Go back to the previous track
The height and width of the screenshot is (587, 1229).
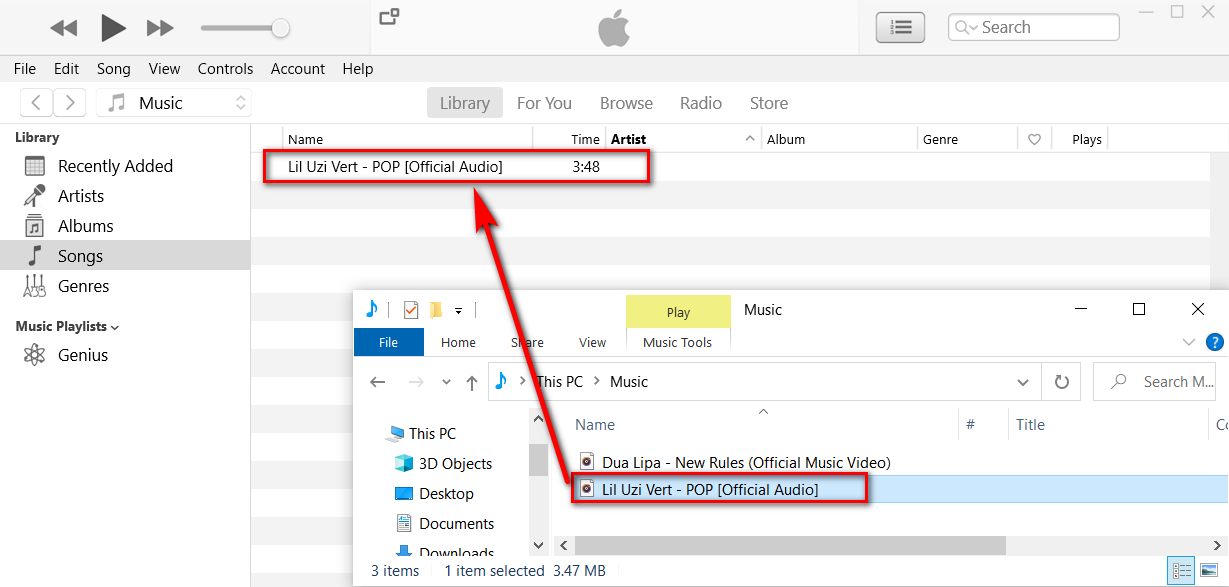point(64,28)
